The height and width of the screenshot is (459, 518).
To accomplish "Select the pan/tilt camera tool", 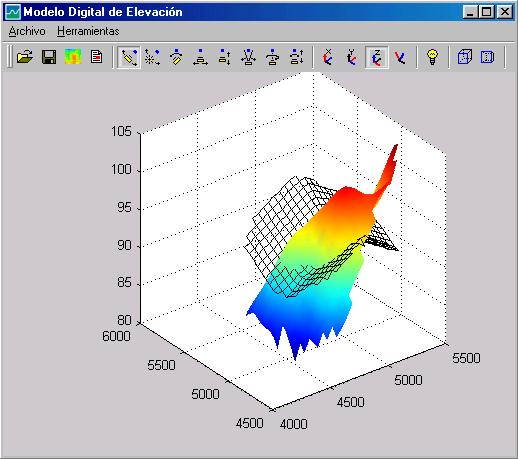I will [177, 57].
